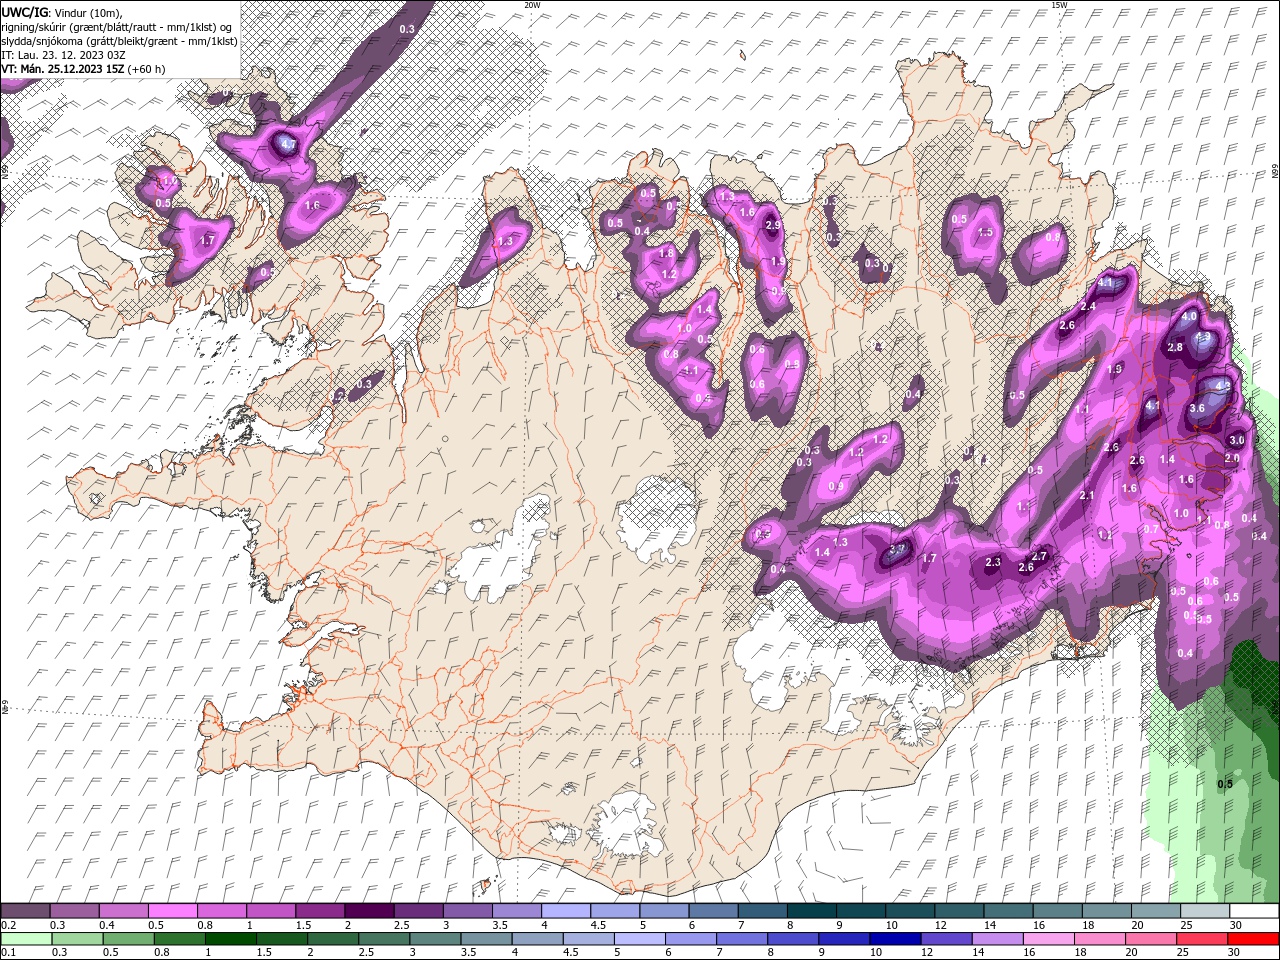Click the 2.1 snowfall value on the map

point(1087,496)
